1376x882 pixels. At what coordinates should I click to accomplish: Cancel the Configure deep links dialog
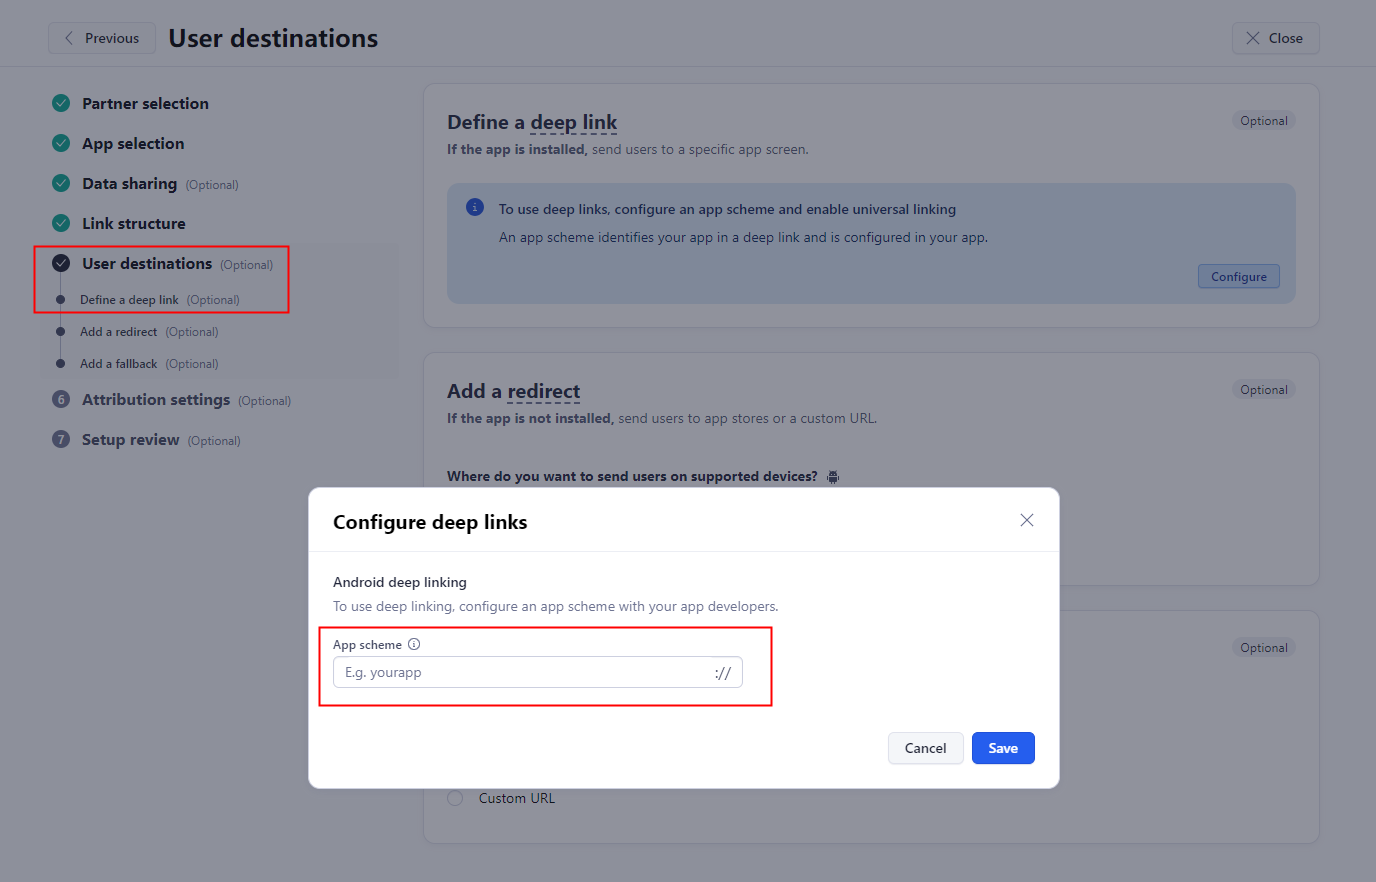(925, 748)
